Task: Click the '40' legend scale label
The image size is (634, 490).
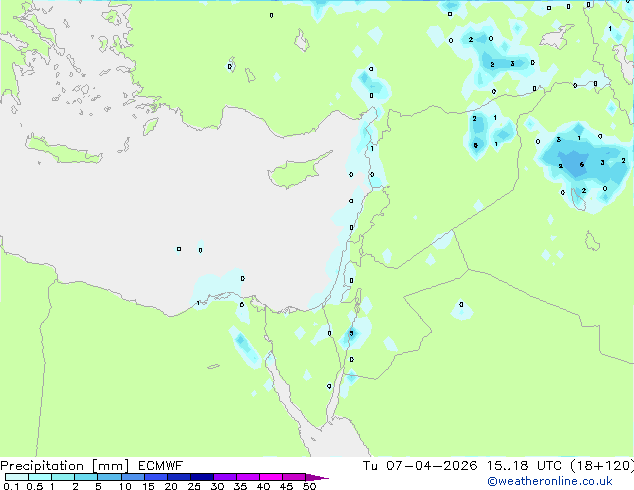Action: click(263, 486)
